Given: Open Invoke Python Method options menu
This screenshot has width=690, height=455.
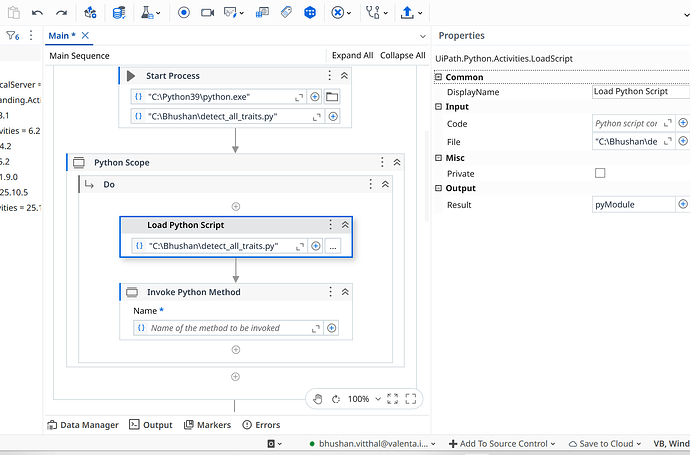Looking at the screenshot, I should 330,292.
